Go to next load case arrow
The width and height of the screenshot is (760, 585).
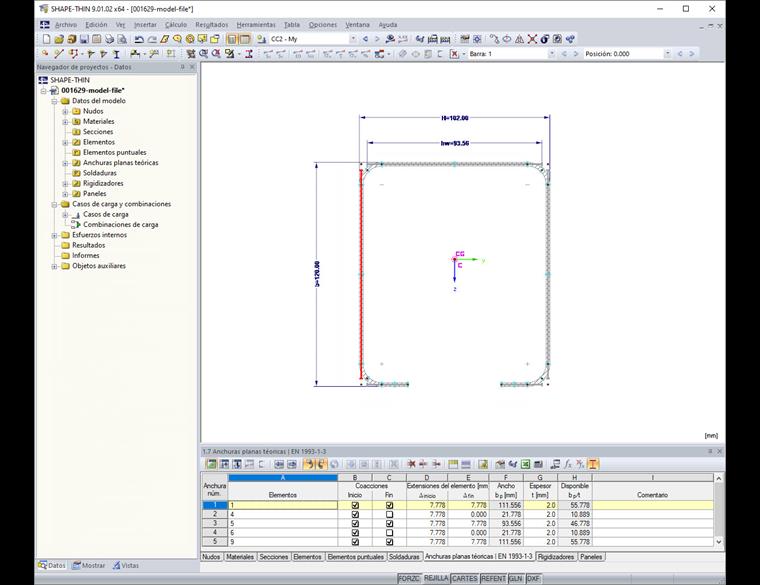click(377, 39)
